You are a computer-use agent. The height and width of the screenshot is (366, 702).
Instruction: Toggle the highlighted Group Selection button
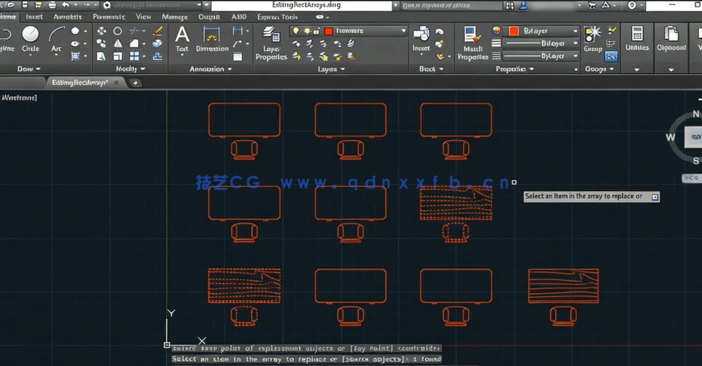click(x=612, y=56)
